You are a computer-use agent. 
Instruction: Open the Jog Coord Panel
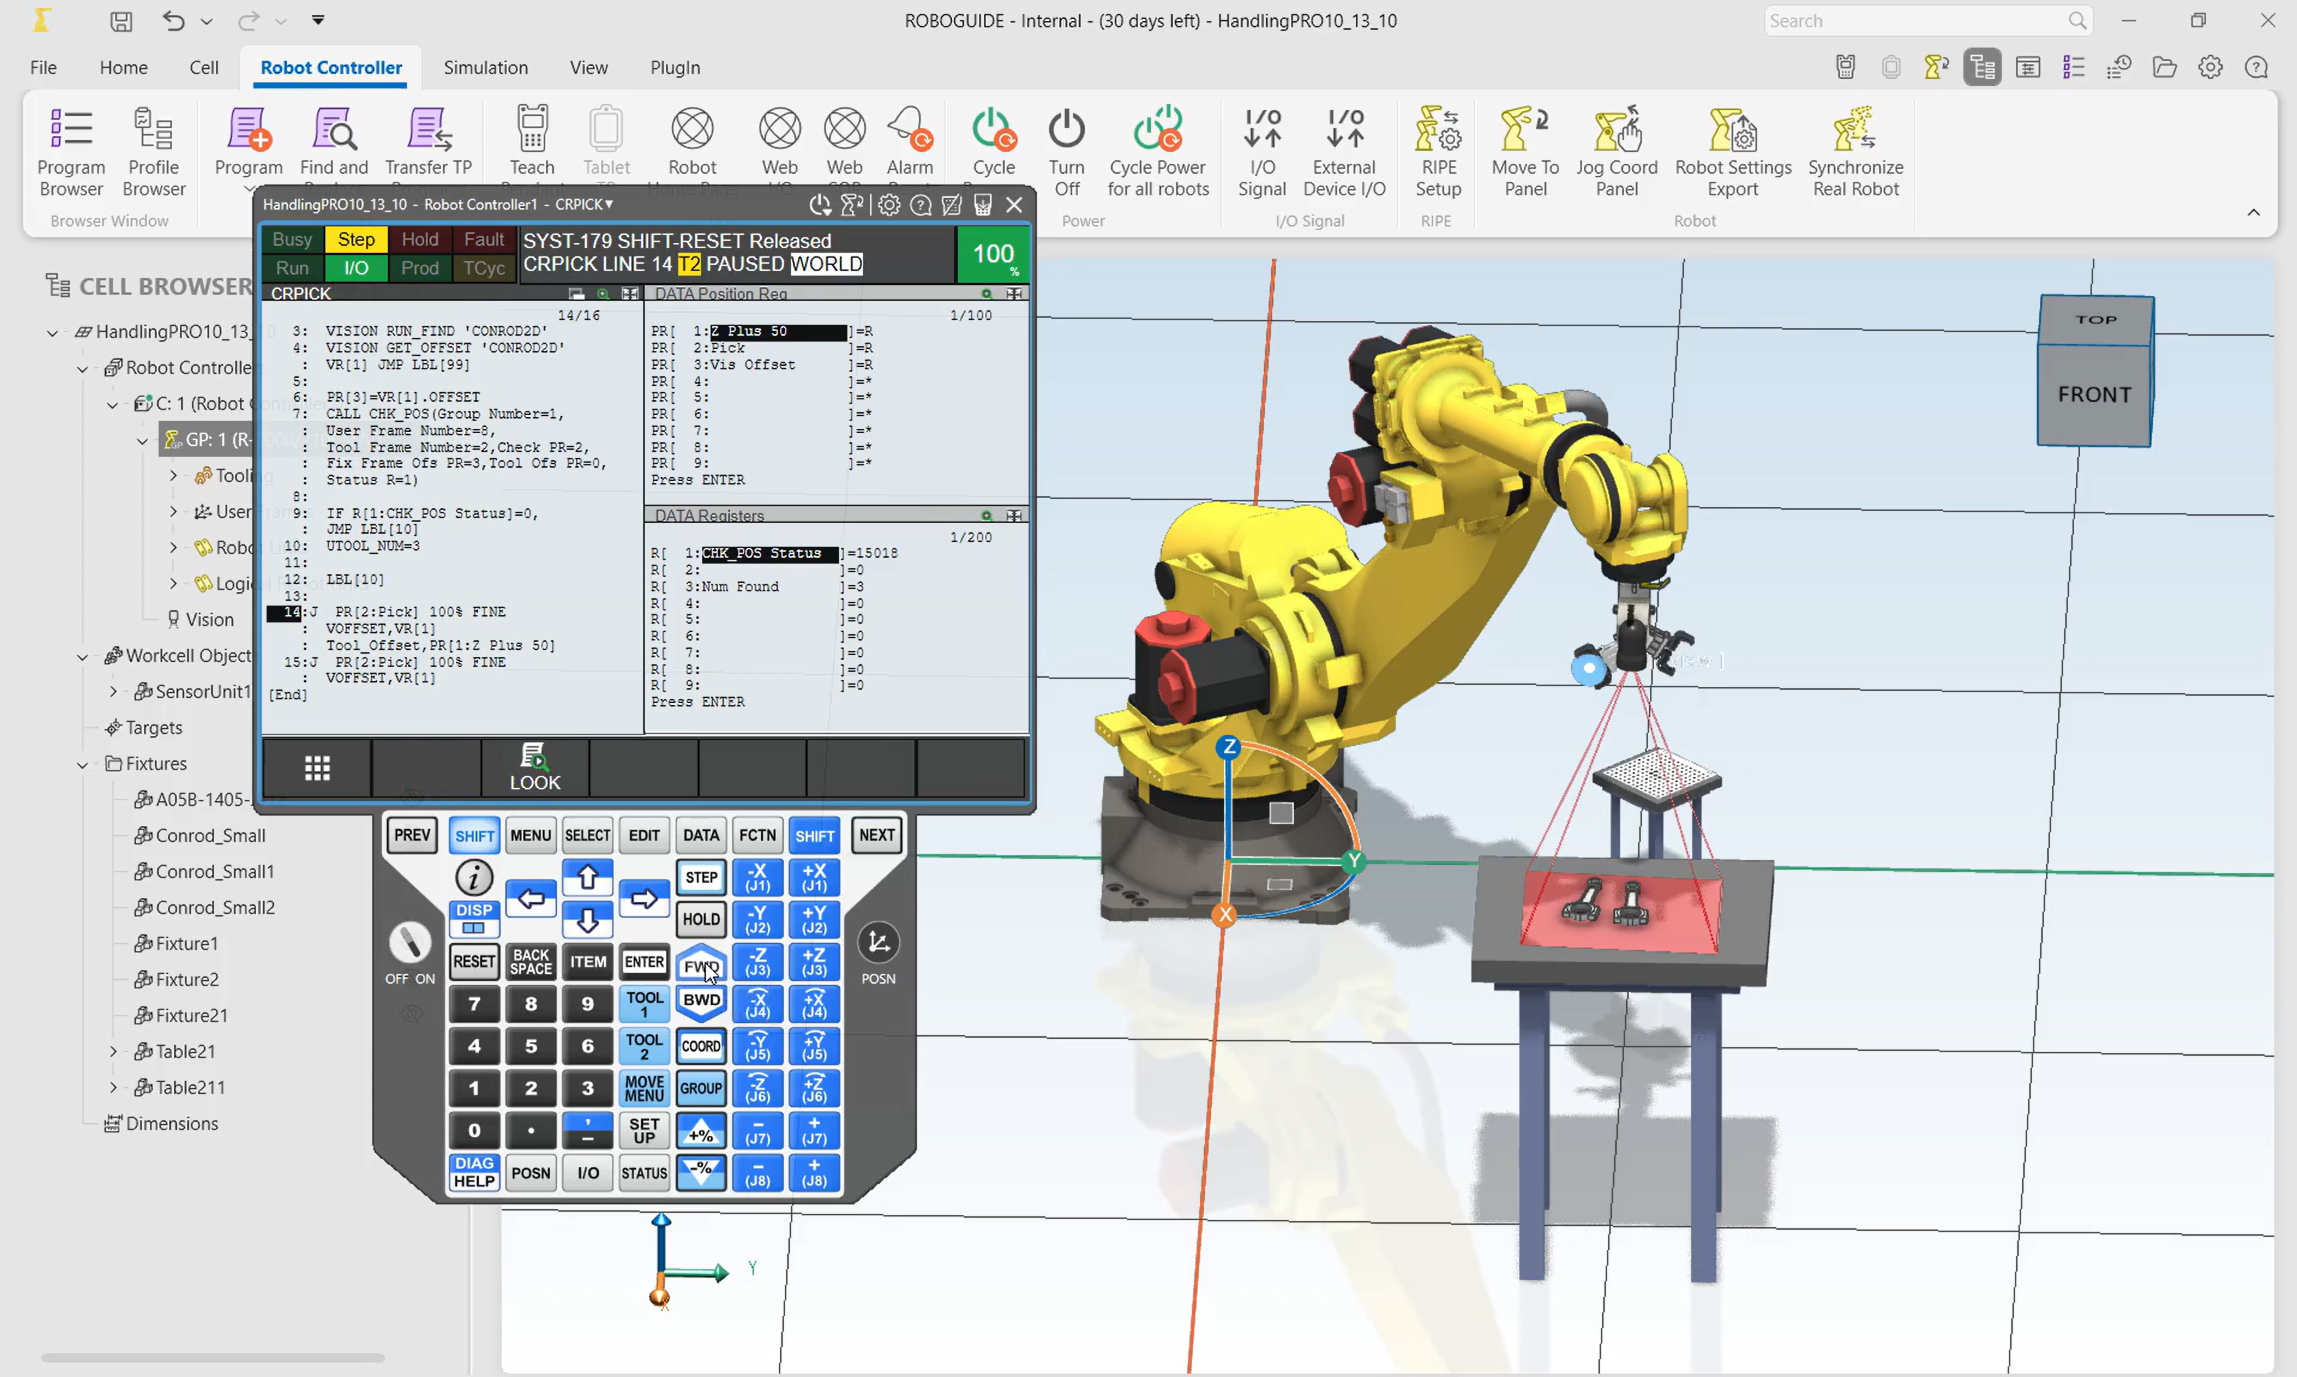point(1617,152)
